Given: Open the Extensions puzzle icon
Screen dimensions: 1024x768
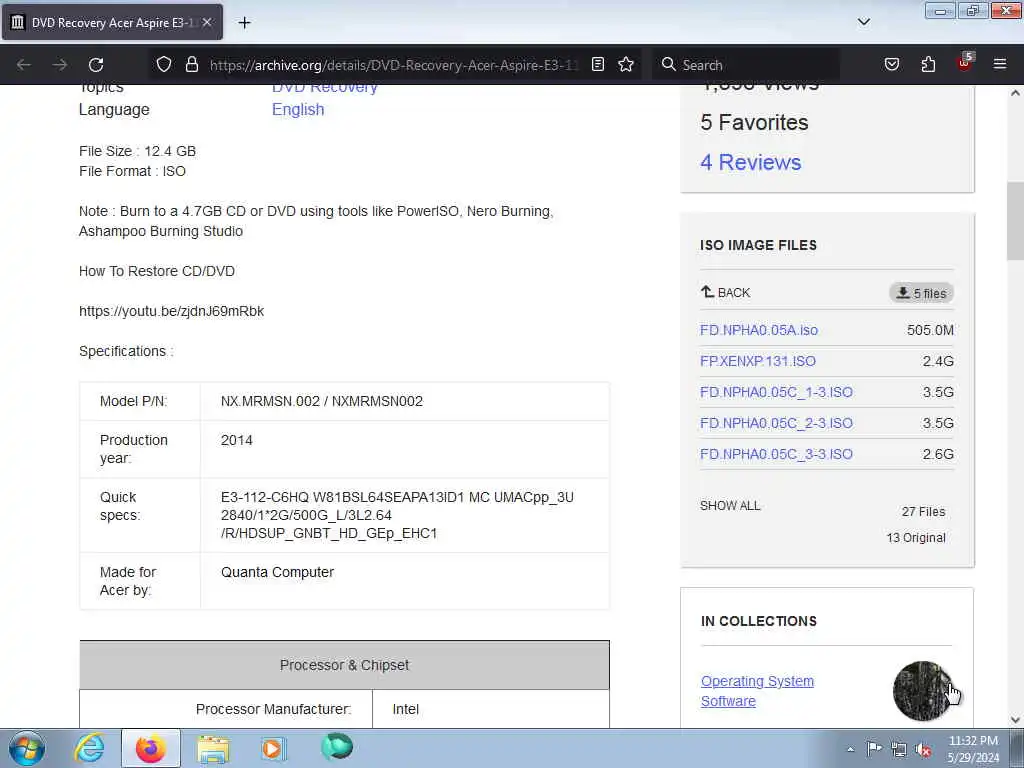Looking at the screenshot, I should [x=928, y=64].
